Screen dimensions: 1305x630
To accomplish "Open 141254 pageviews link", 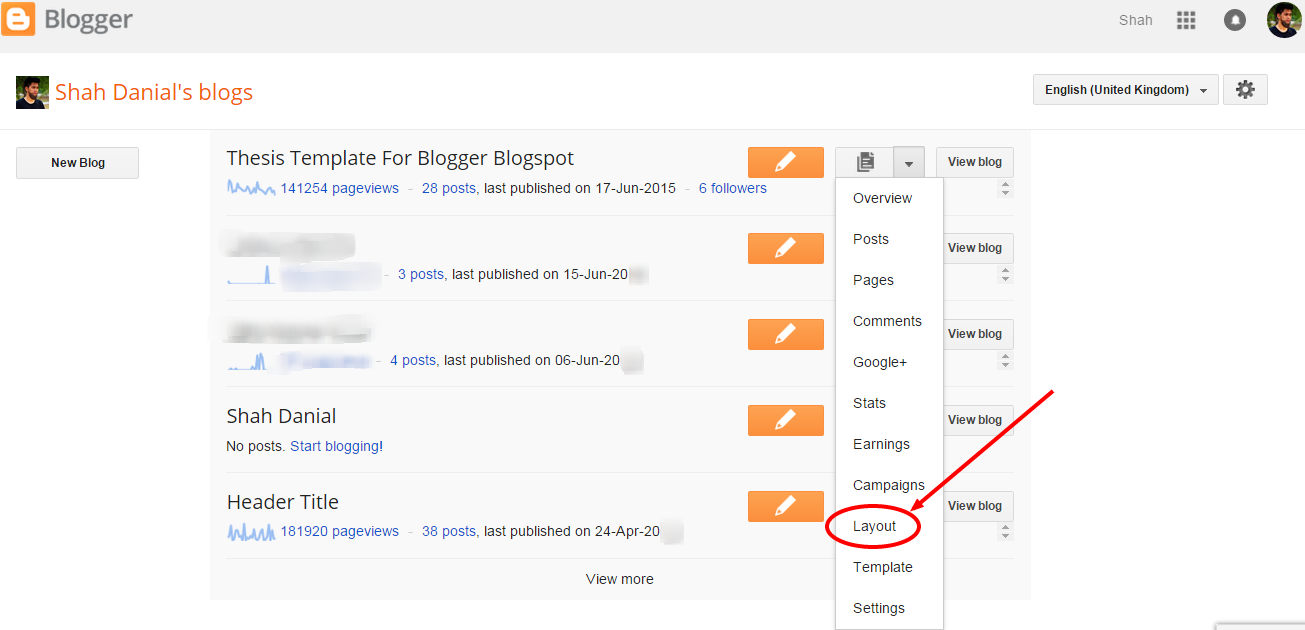I will [x=339, y=188].
